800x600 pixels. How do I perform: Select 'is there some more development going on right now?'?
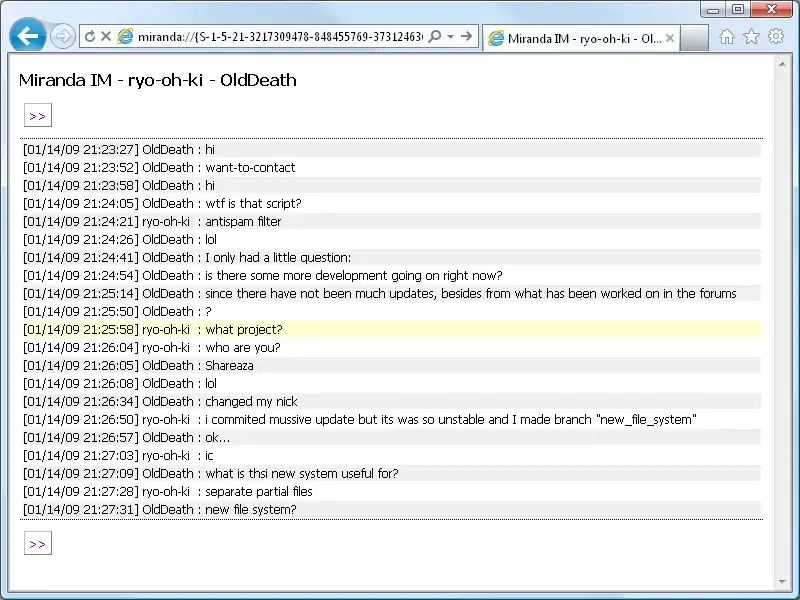coord(354,276)
